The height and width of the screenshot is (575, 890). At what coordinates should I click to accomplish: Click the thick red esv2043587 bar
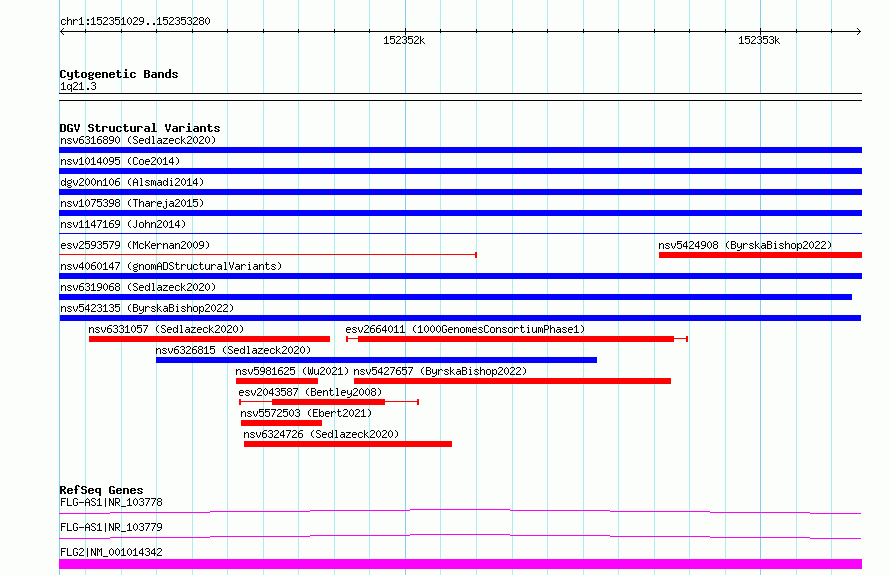[x=329, y=402]
